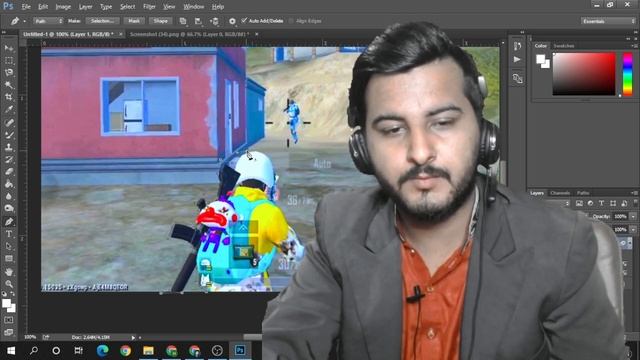Open the Path mode dropdown

click(x=48, y=21)
